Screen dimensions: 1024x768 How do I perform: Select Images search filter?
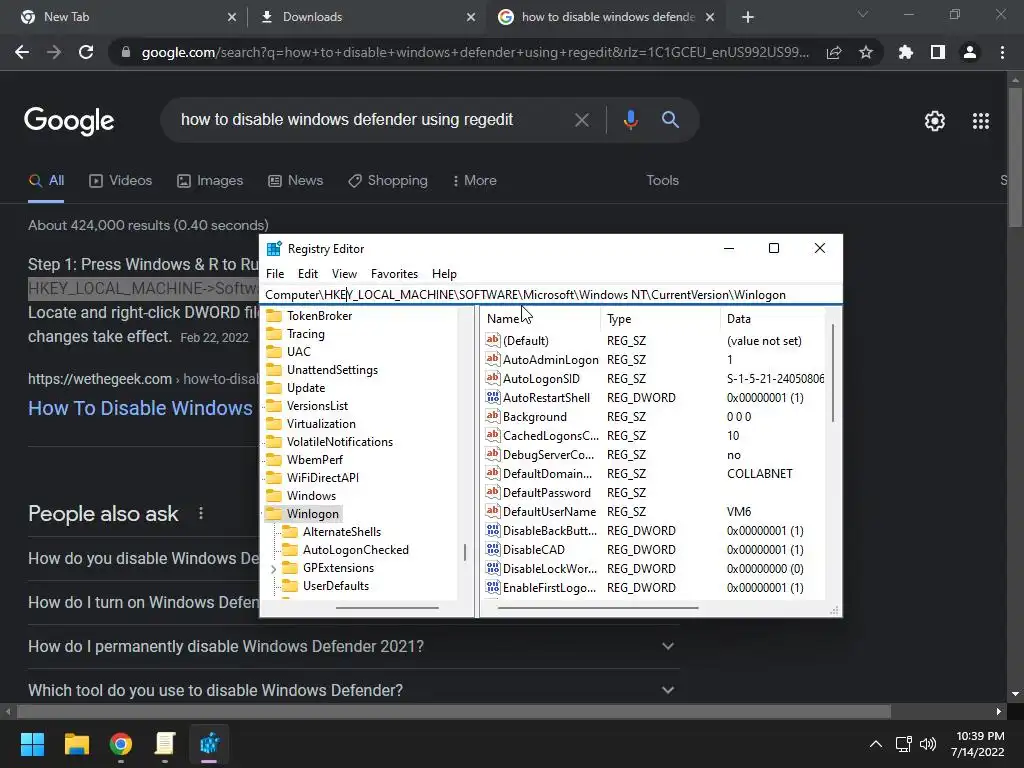point(210,180)
